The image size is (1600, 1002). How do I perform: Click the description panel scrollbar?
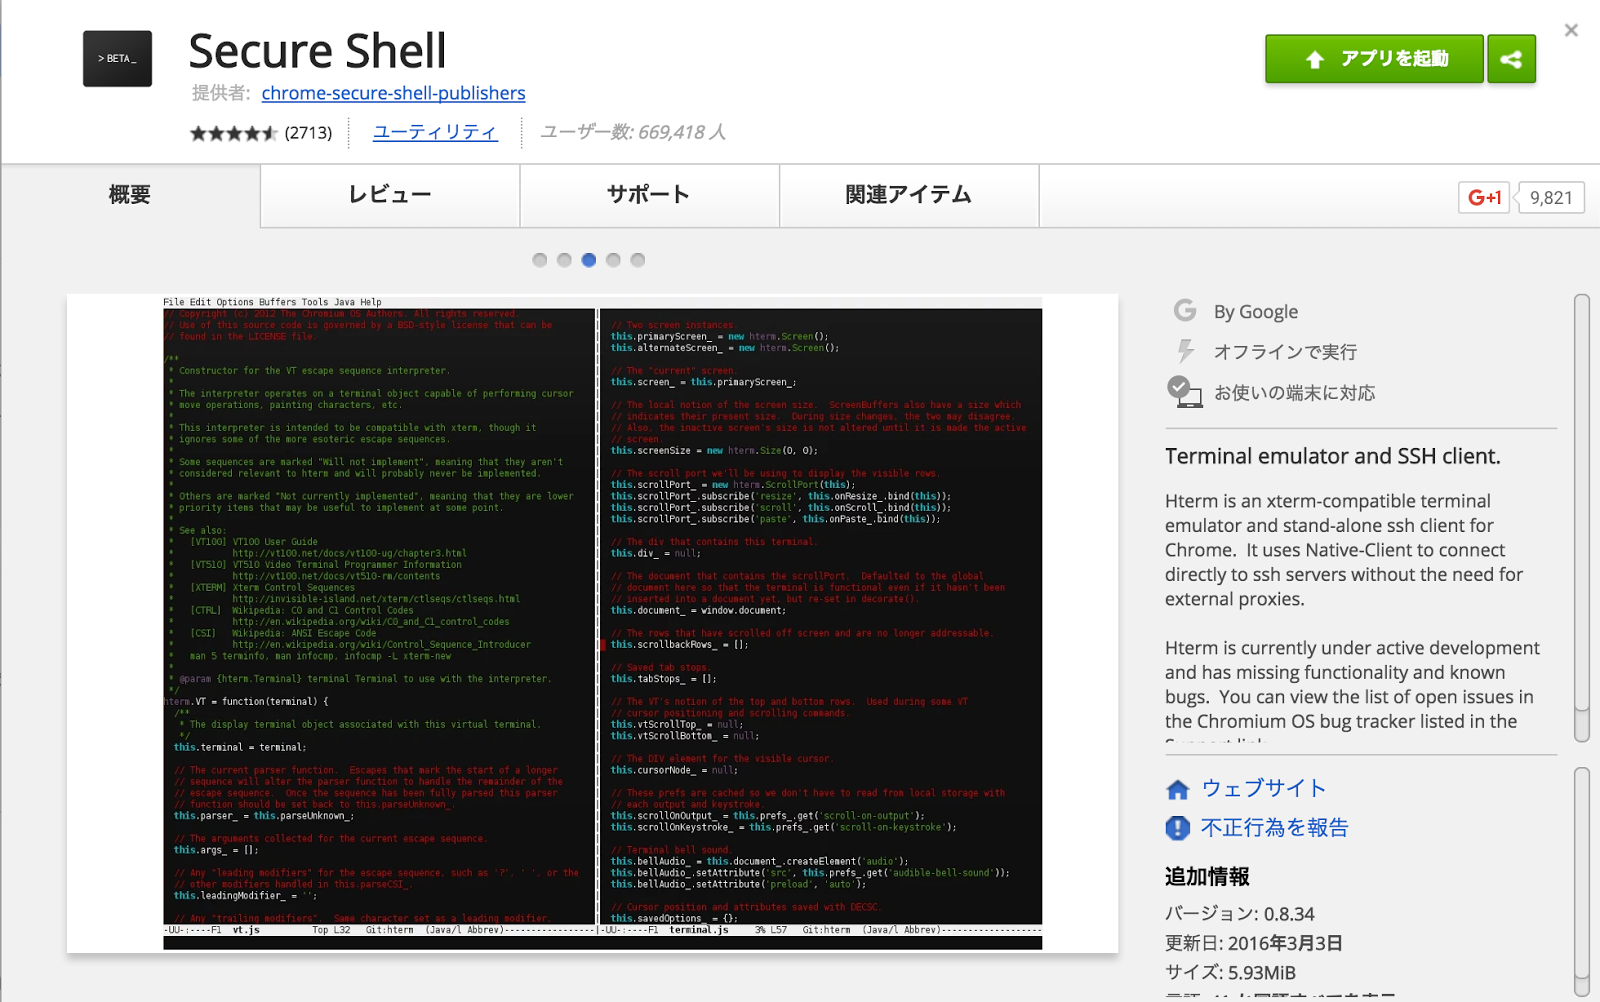pyautogui.click(x=1581, y=518)
